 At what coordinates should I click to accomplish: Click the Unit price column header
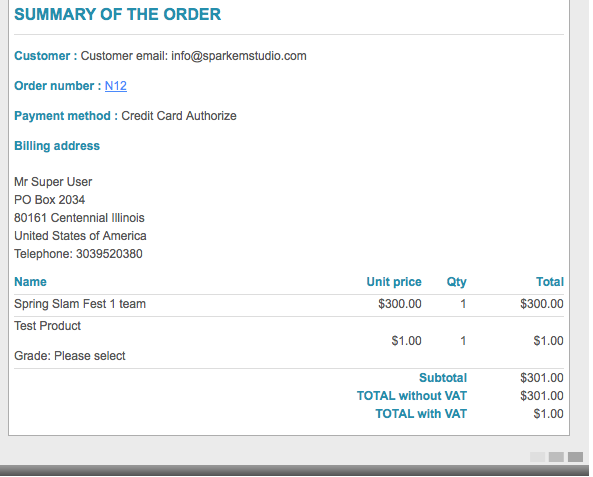[x=394, y=282]
